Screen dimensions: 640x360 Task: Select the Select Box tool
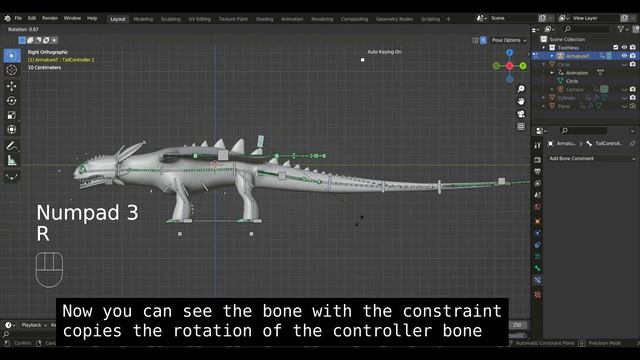(x=12, y=56)
